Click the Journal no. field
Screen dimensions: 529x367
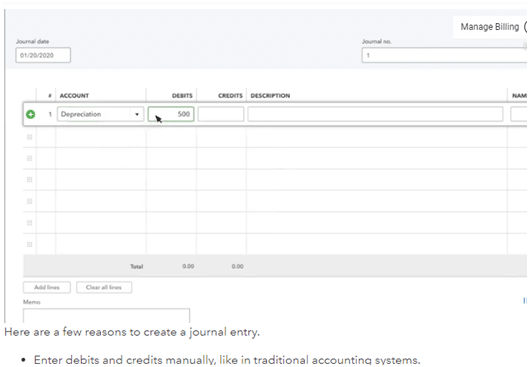[444, 55]
